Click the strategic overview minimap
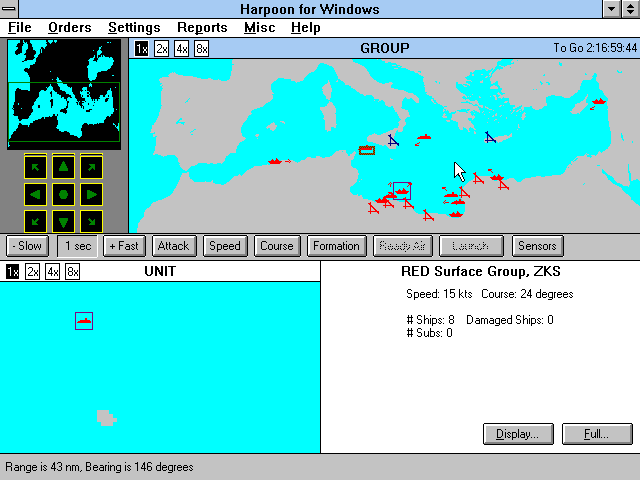The image size is (640, 480). [x=64, y=94]
